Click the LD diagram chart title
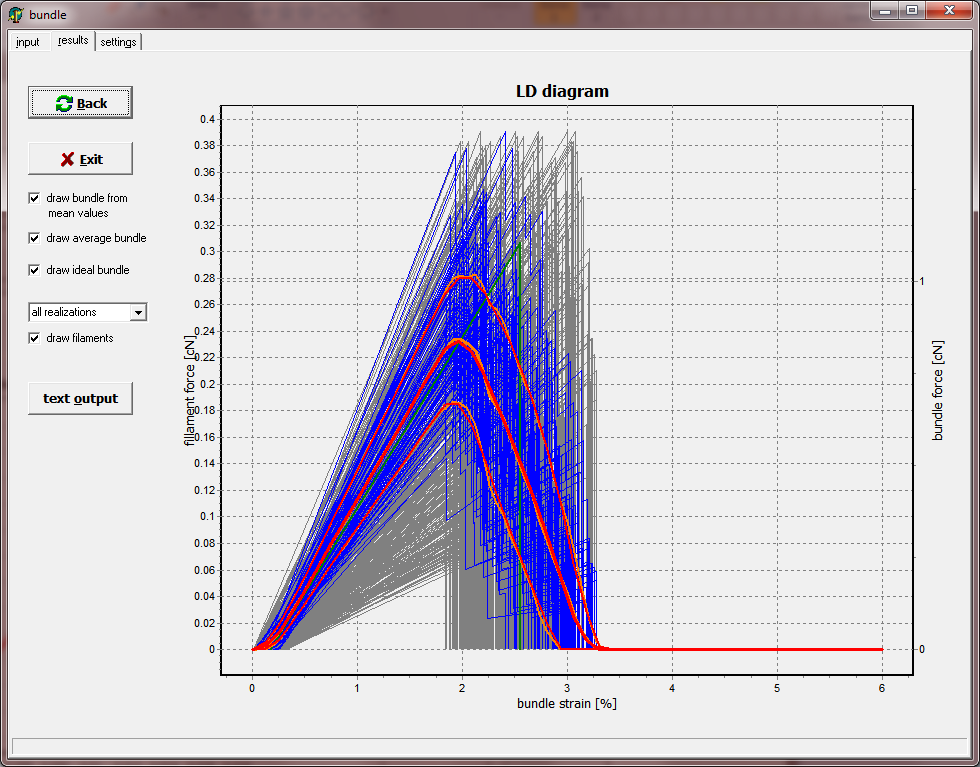The width and height of the screenshot is (980, 767). point(562,91)
